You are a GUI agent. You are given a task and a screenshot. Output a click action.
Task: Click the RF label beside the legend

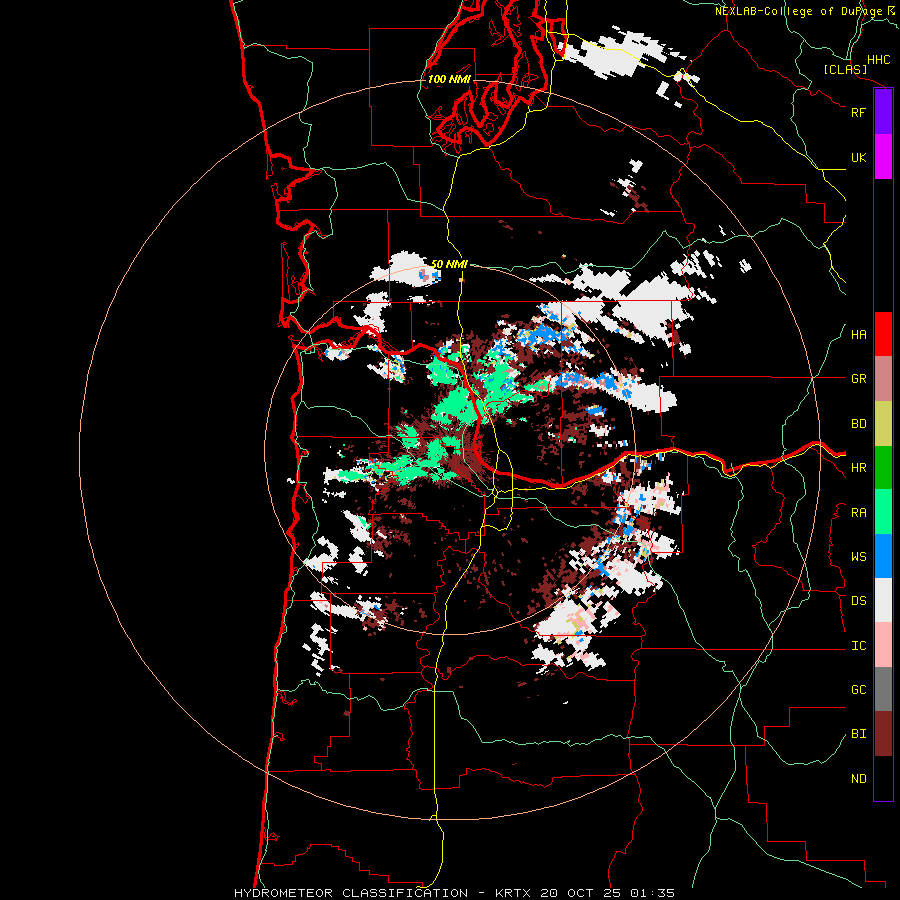click(858, 112)
